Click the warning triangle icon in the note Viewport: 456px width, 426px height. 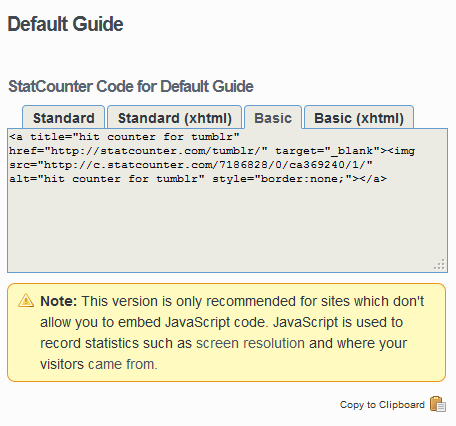pos(26,300)
